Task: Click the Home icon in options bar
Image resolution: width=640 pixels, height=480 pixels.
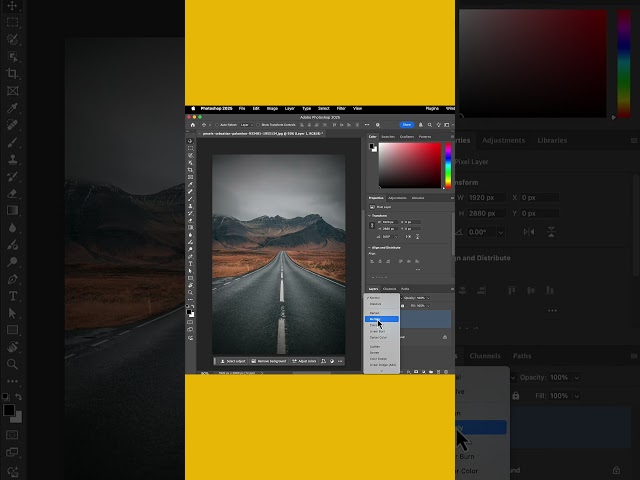Action: pos(193,125)
